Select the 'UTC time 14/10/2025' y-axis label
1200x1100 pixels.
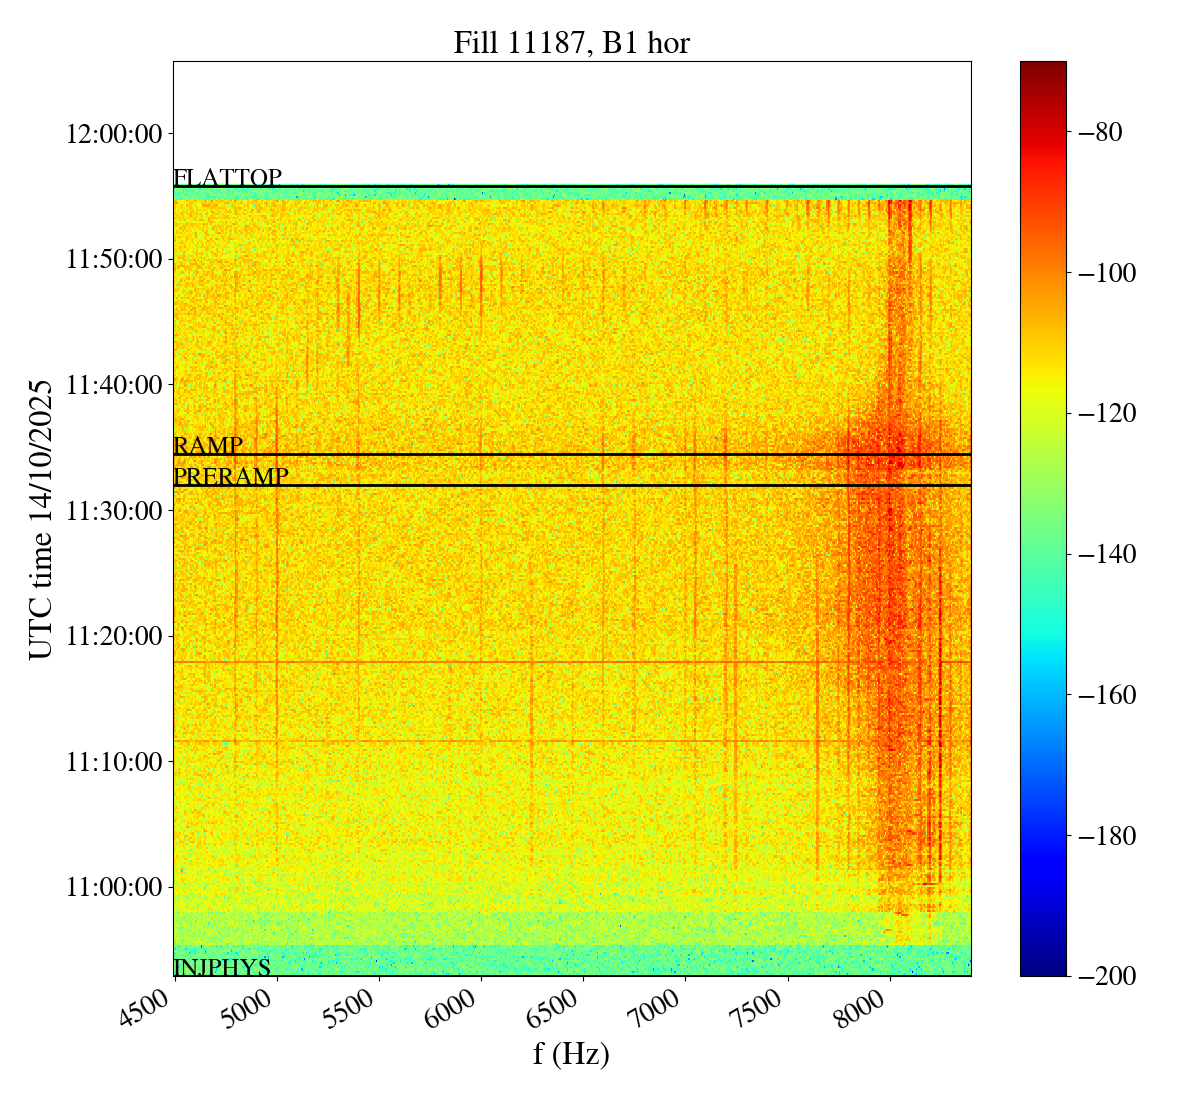tap(41, 519)
